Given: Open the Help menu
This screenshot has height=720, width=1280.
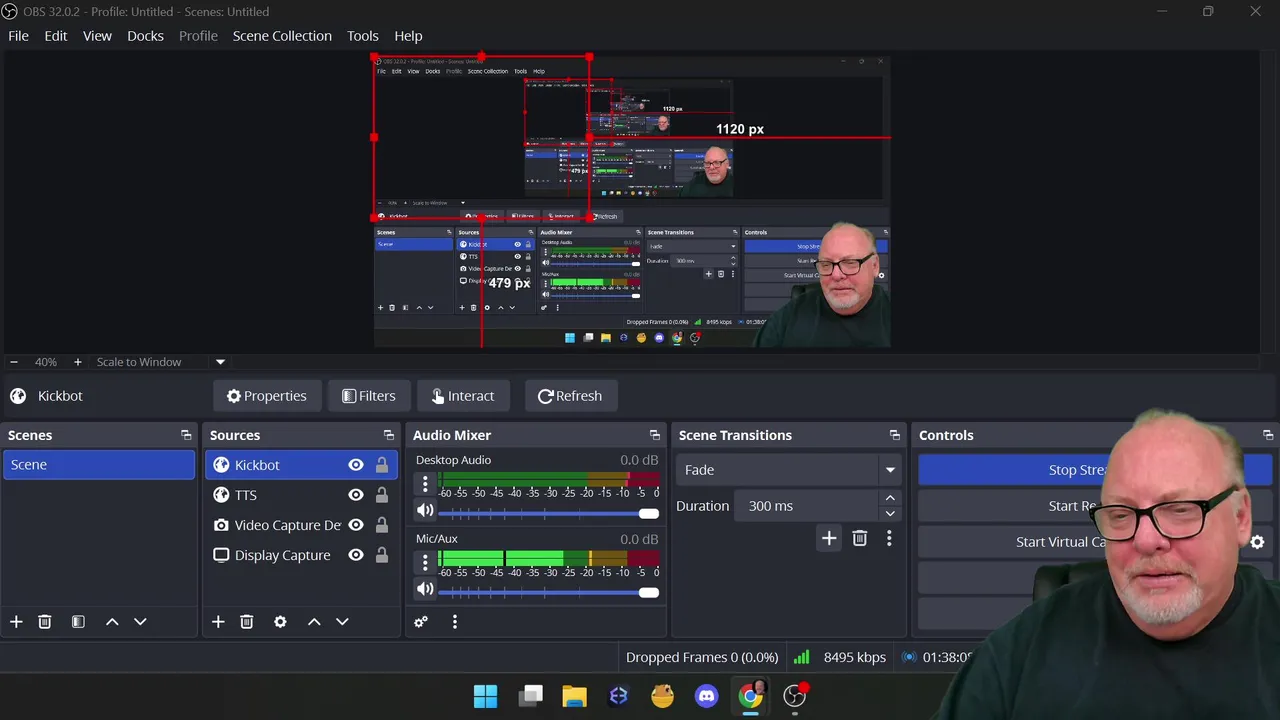Looking at the screenshot, I should point(408,35).
